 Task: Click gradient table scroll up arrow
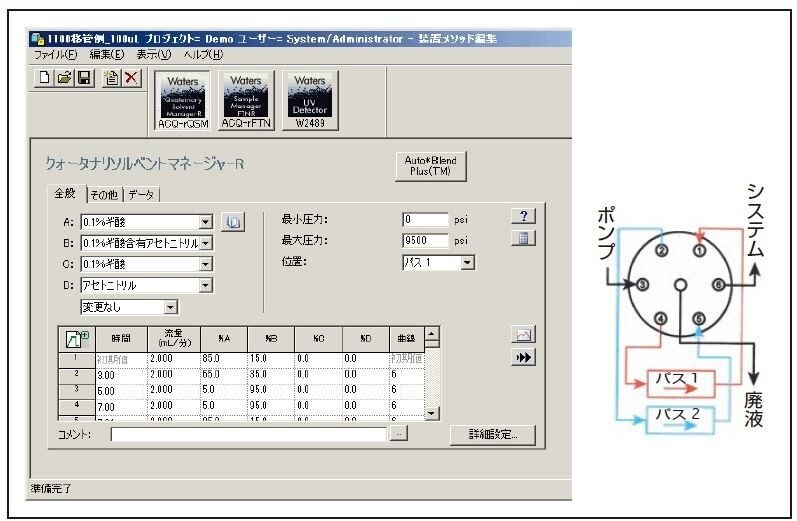pos(432,334)
